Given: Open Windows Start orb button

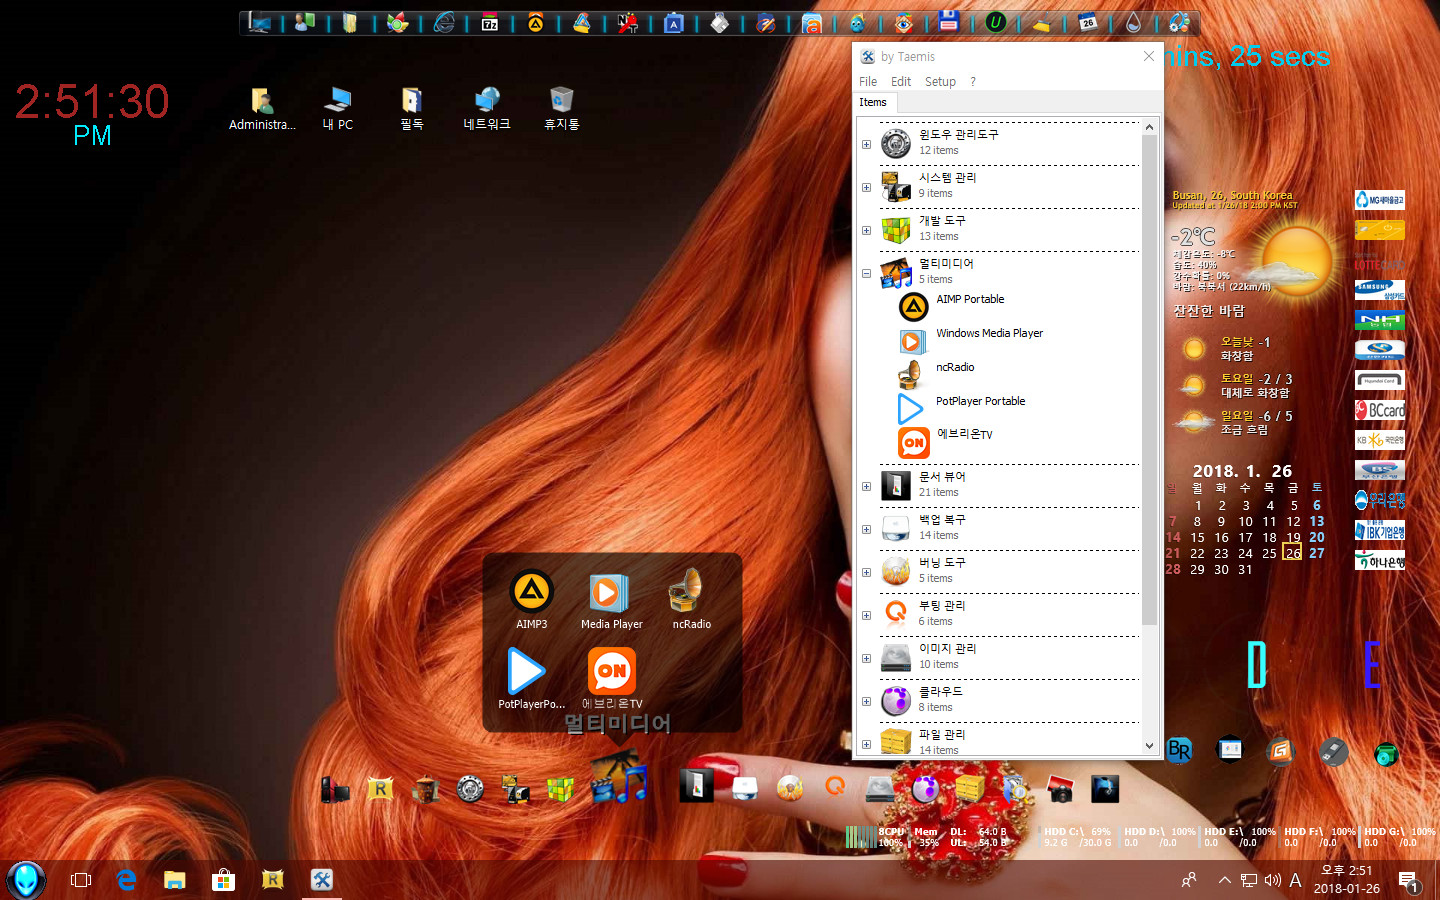Looking at the screenshot, I should click(x=25, y=880).
